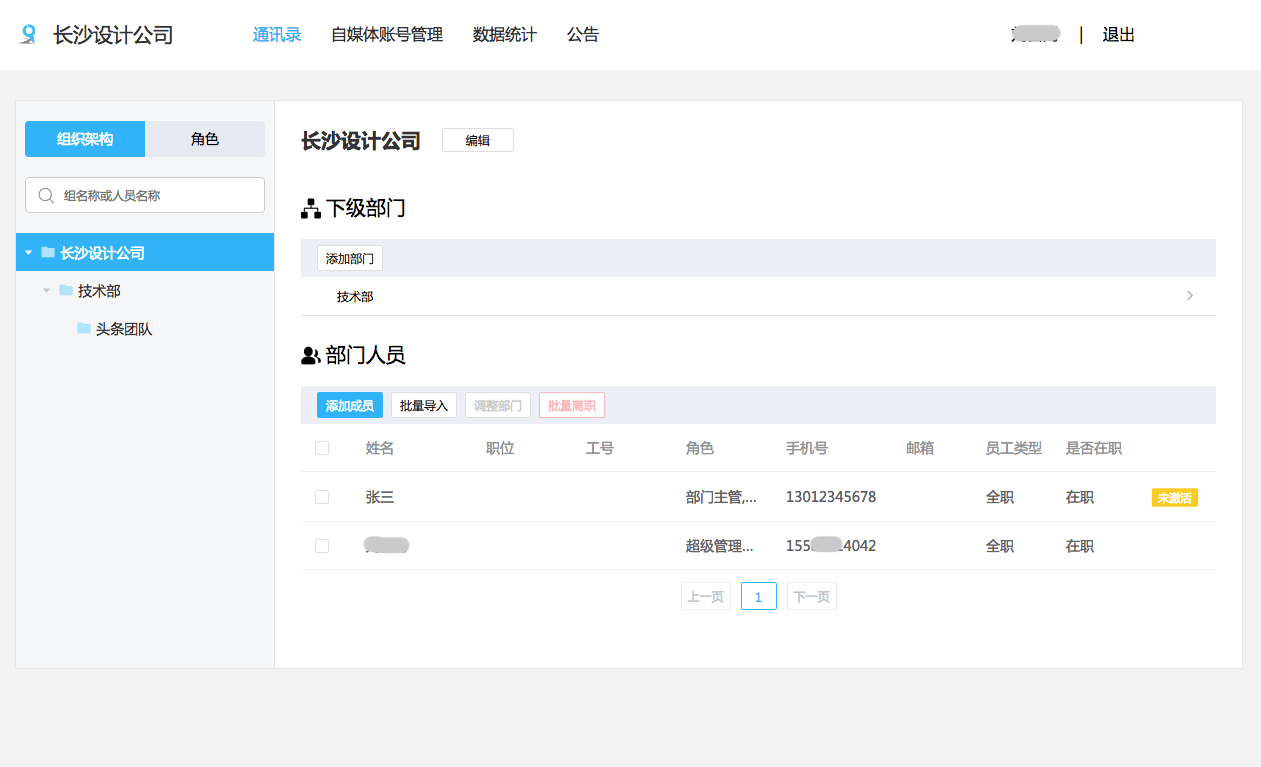The width and height of the screenshot is (1261, 767).
Task: Check the checkbox for member 张三
Action: (x=321, y=496)
